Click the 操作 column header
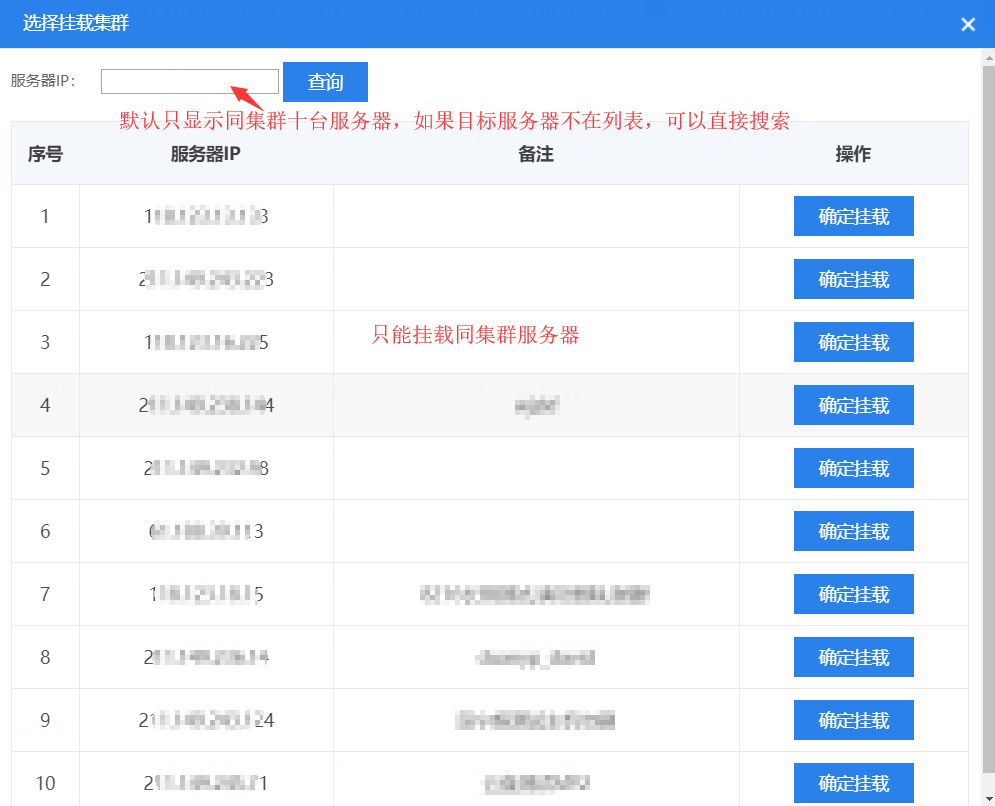This screenshot has height=806, width=995. pyautogui.click(x=853, y=154)
